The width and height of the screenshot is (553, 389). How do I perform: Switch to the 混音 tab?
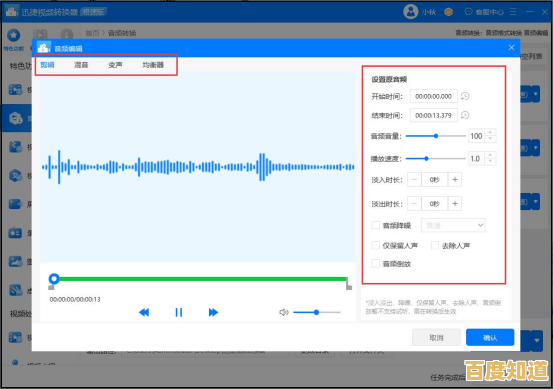tap(81, 65)
